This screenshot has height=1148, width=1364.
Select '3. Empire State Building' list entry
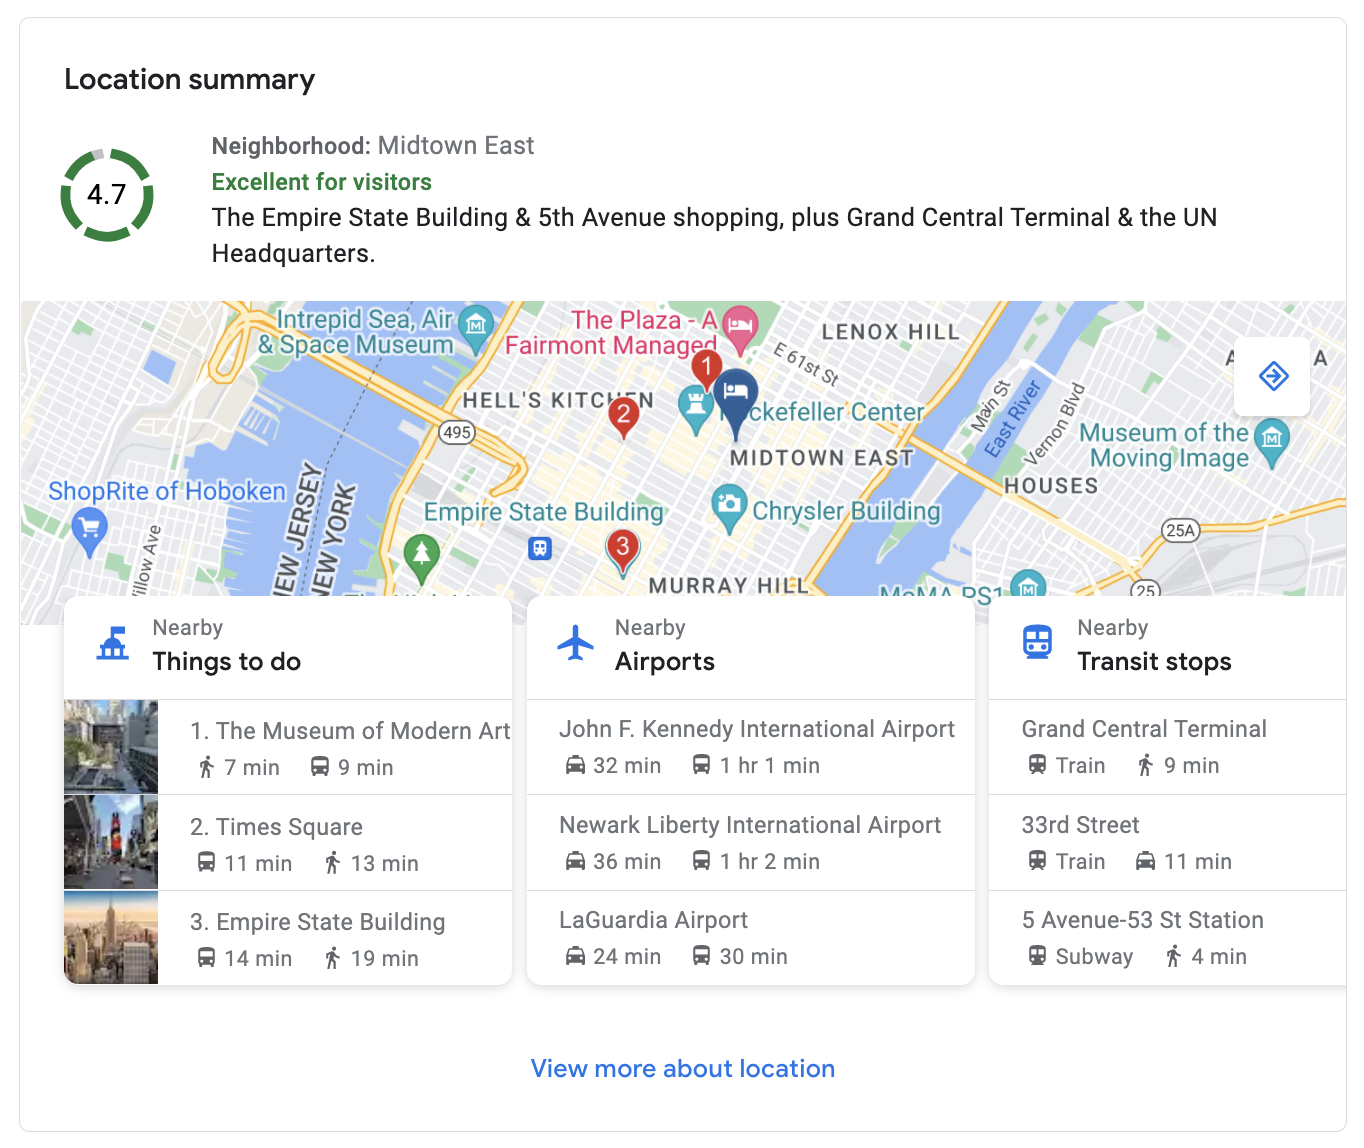[x=288, y=938]
